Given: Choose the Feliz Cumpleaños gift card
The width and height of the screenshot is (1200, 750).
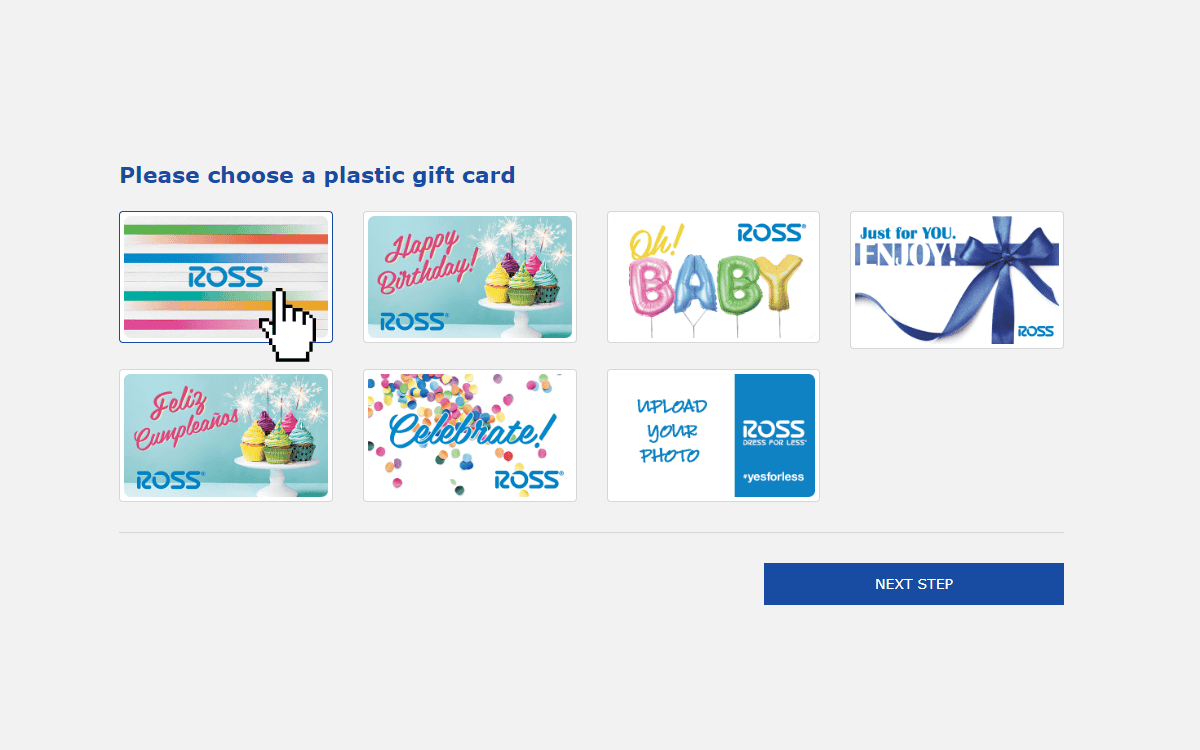Looking at the screenshot, I should pyautogui.click(x=226, y=435).
